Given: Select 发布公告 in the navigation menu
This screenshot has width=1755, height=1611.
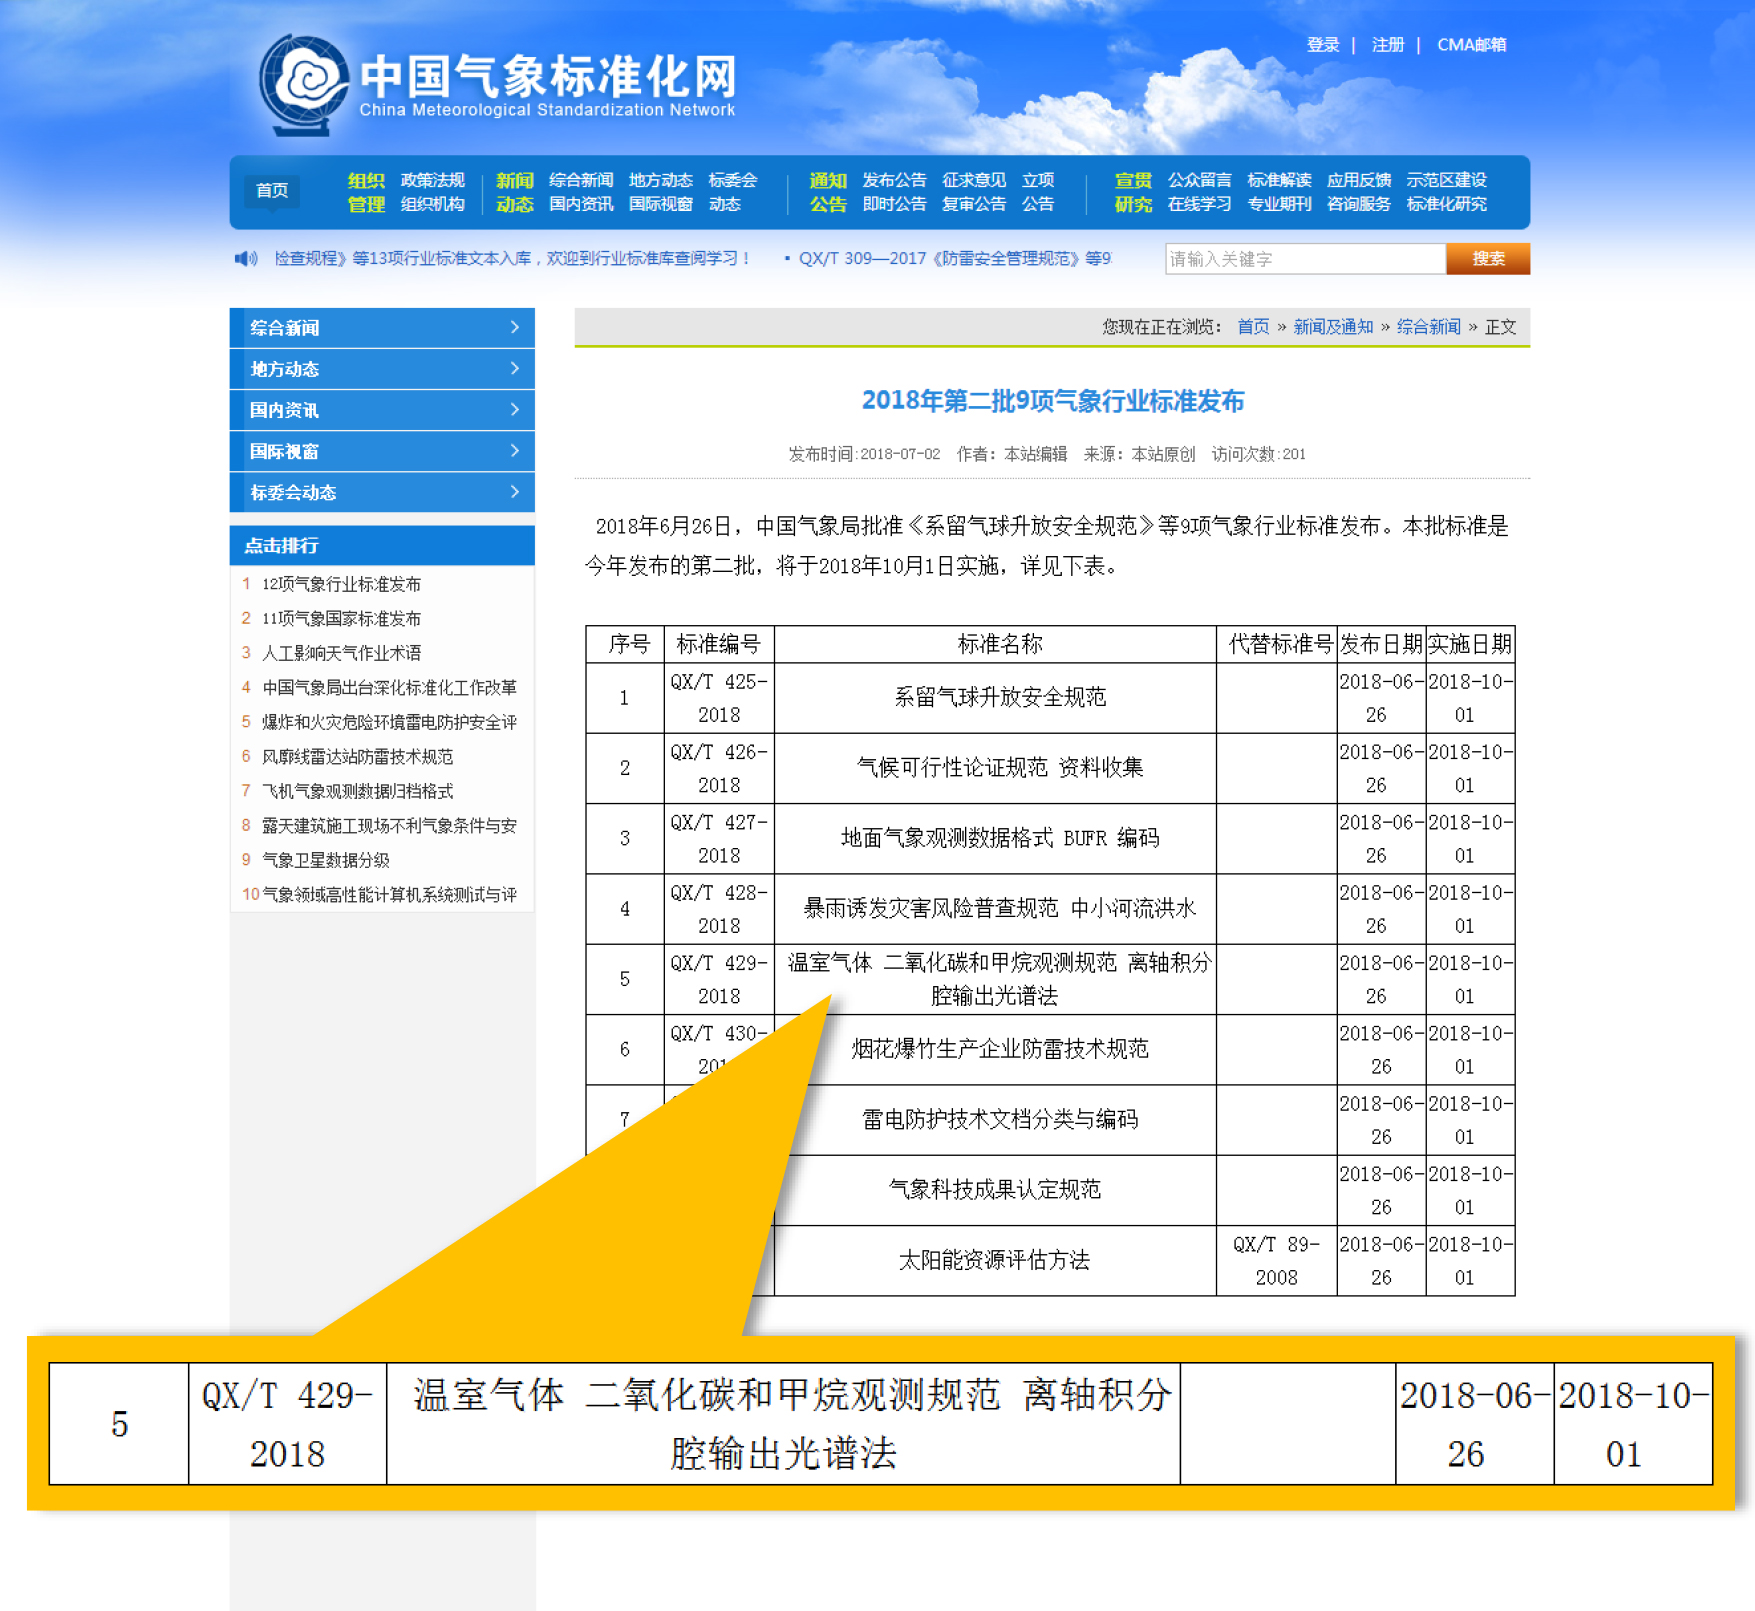Looking at the screenshot, I should (893, 180).
